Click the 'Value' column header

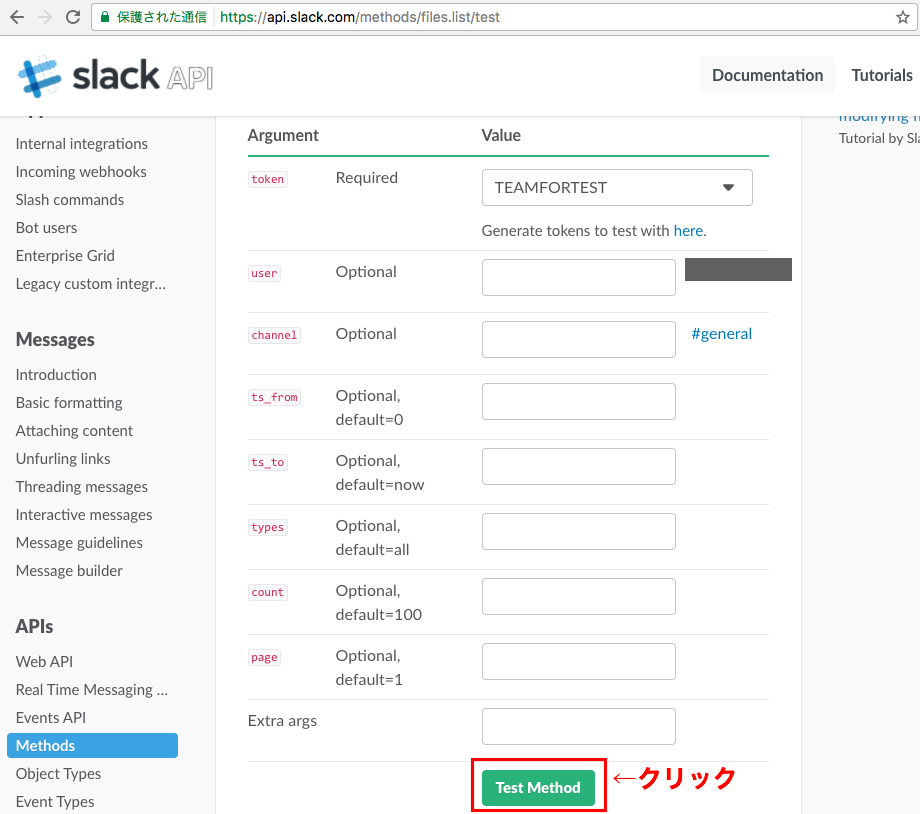pos(501,136)
